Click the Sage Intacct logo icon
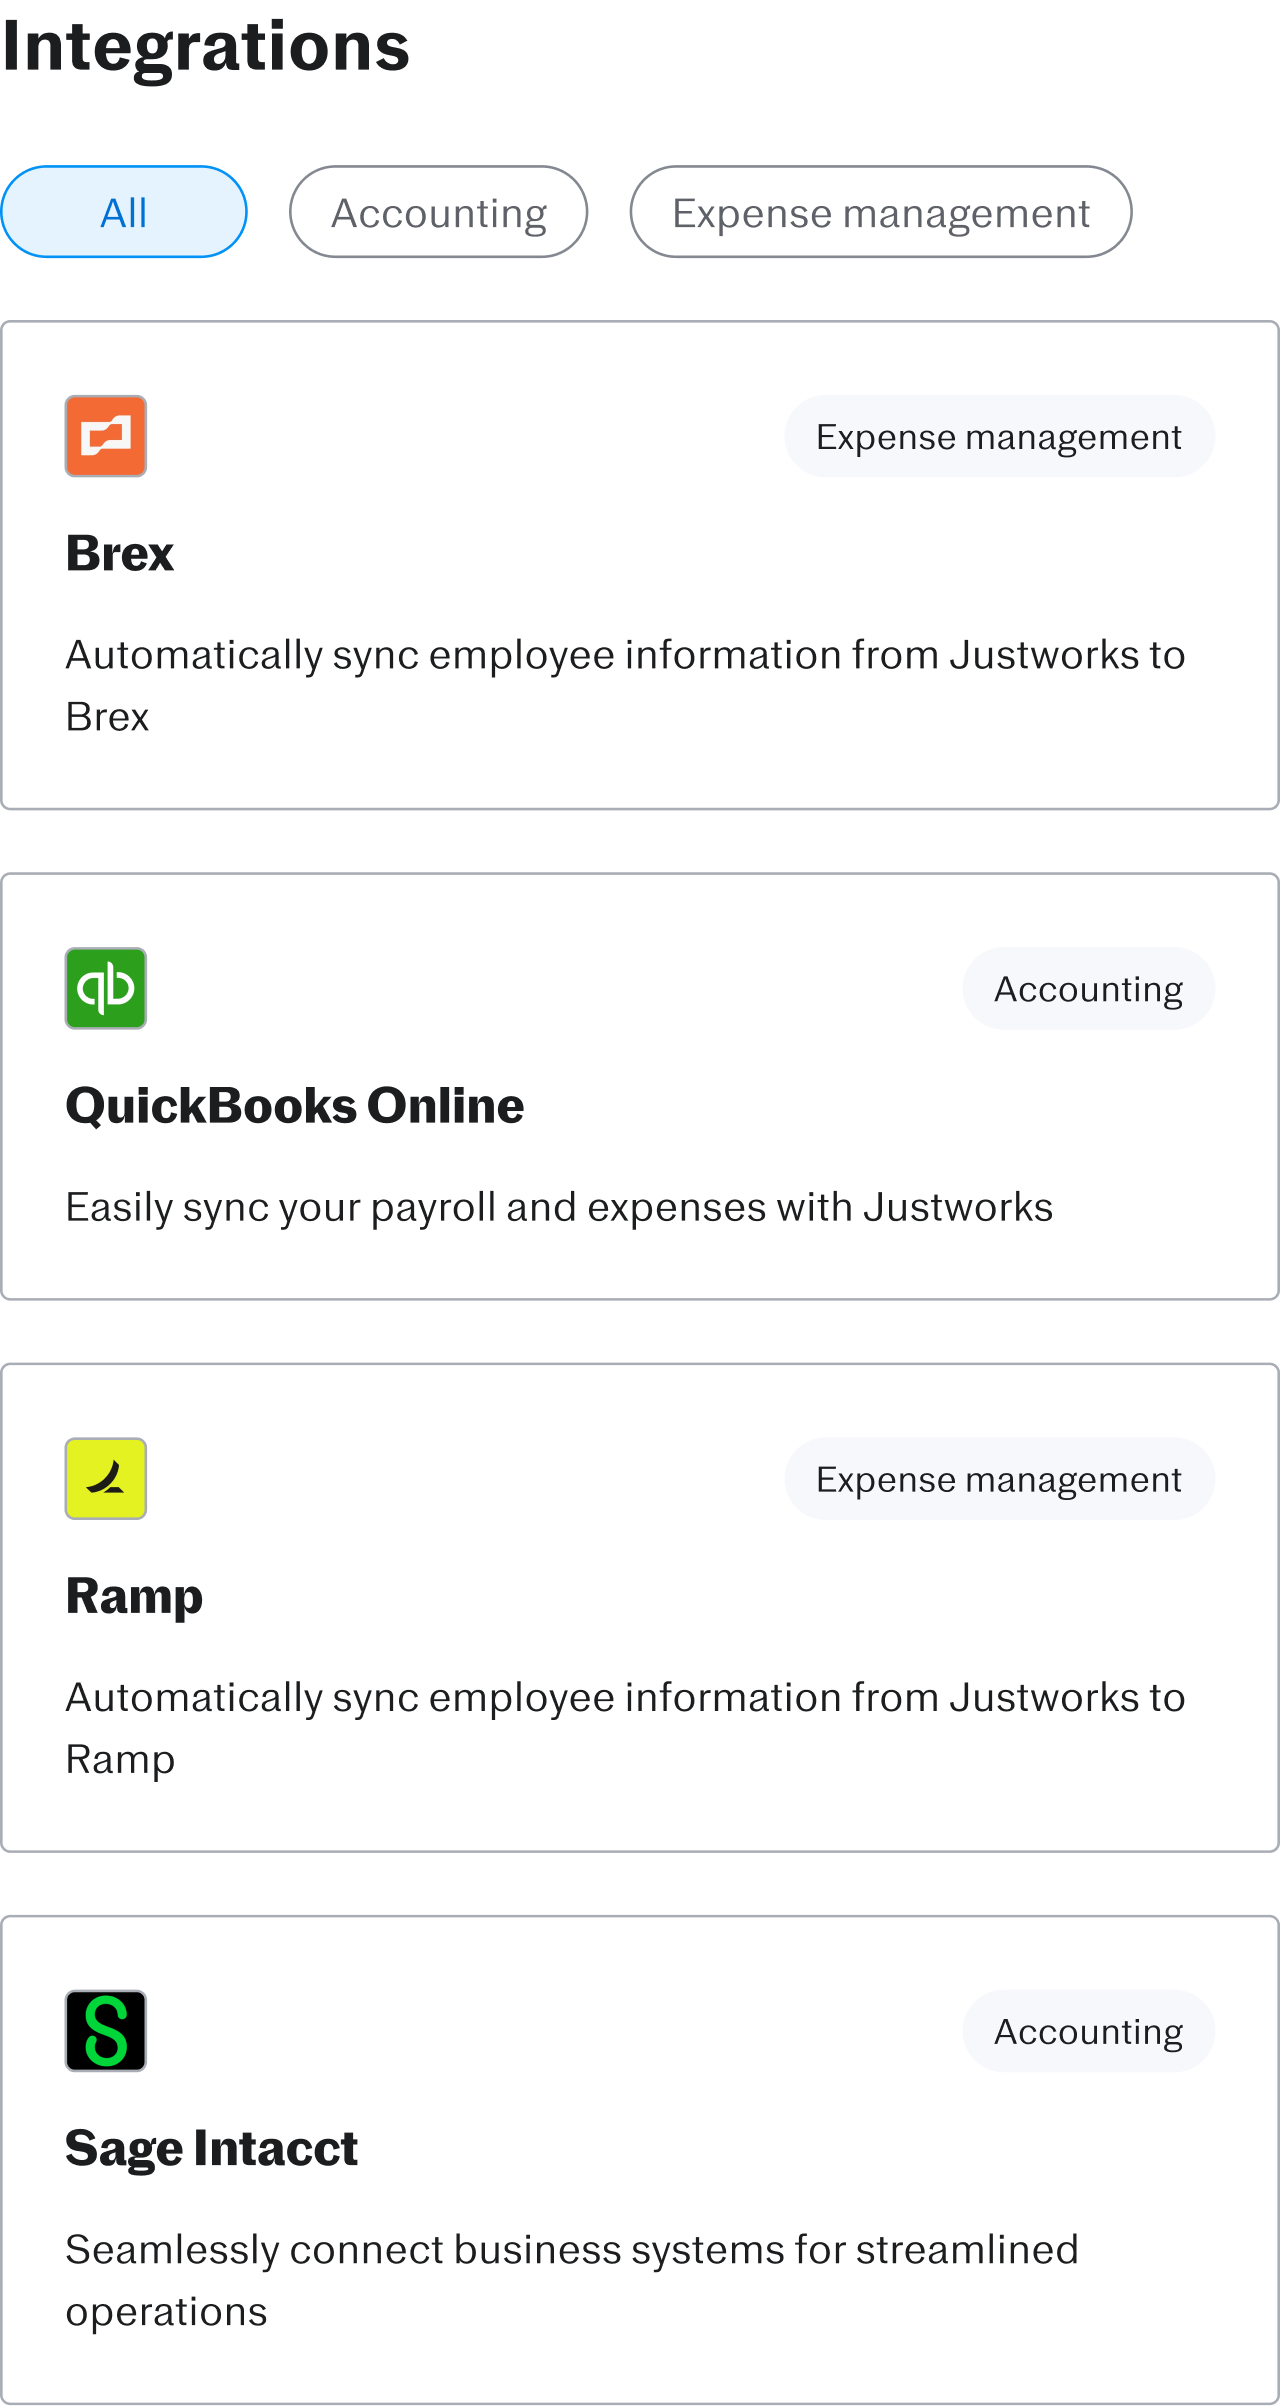This screenshot has height=2406, width=1280. pyautogui.click(x=106, y=2030)
